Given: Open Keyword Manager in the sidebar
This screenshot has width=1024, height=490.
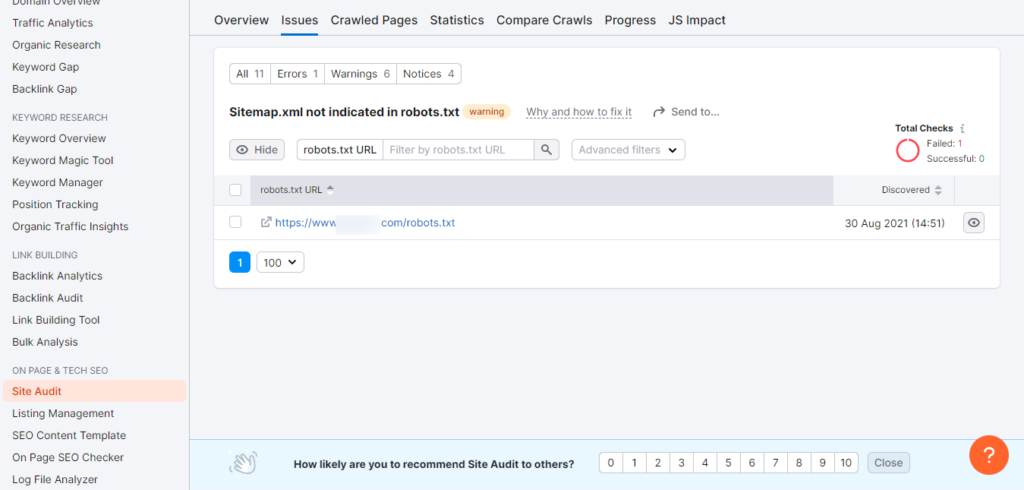Looking at the screenshot, I should pyautogui.click(x=57, y=182).
